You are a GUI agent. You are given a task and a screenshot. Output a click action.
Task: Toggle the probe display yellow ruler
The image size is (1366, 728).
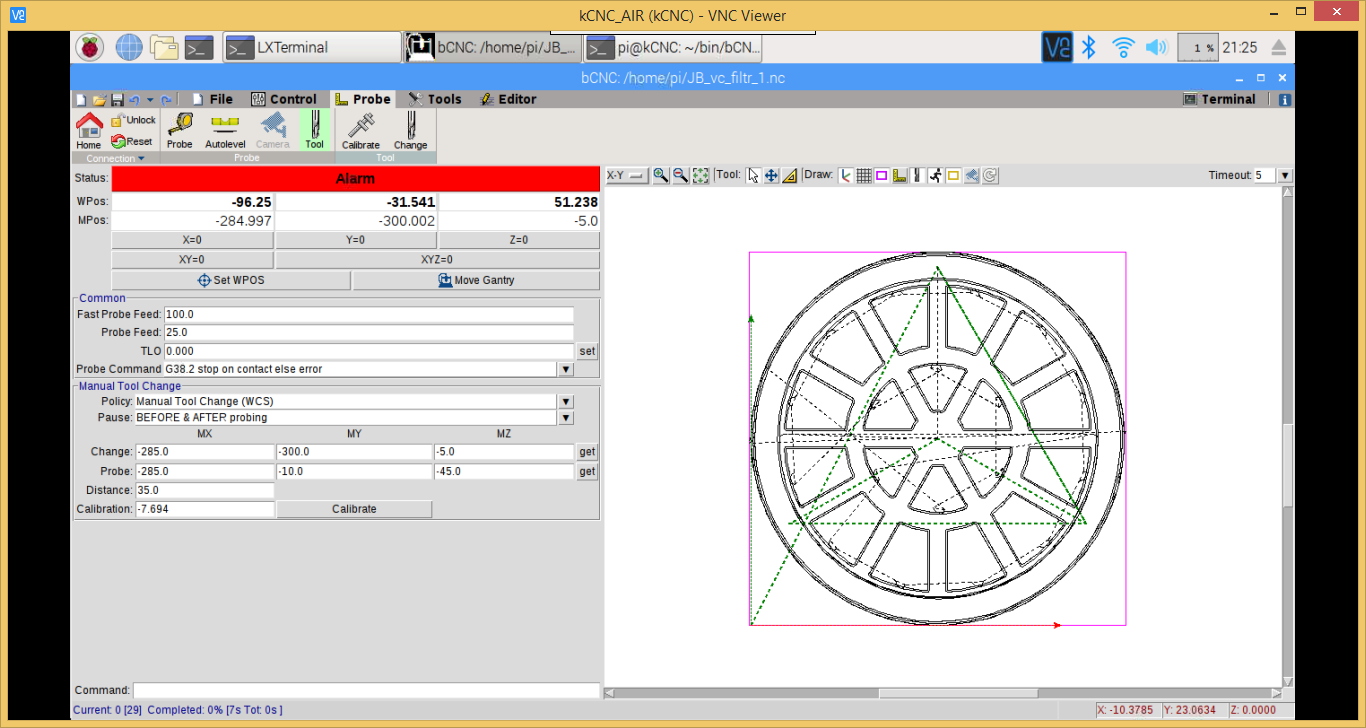click(x=900, y=175)
